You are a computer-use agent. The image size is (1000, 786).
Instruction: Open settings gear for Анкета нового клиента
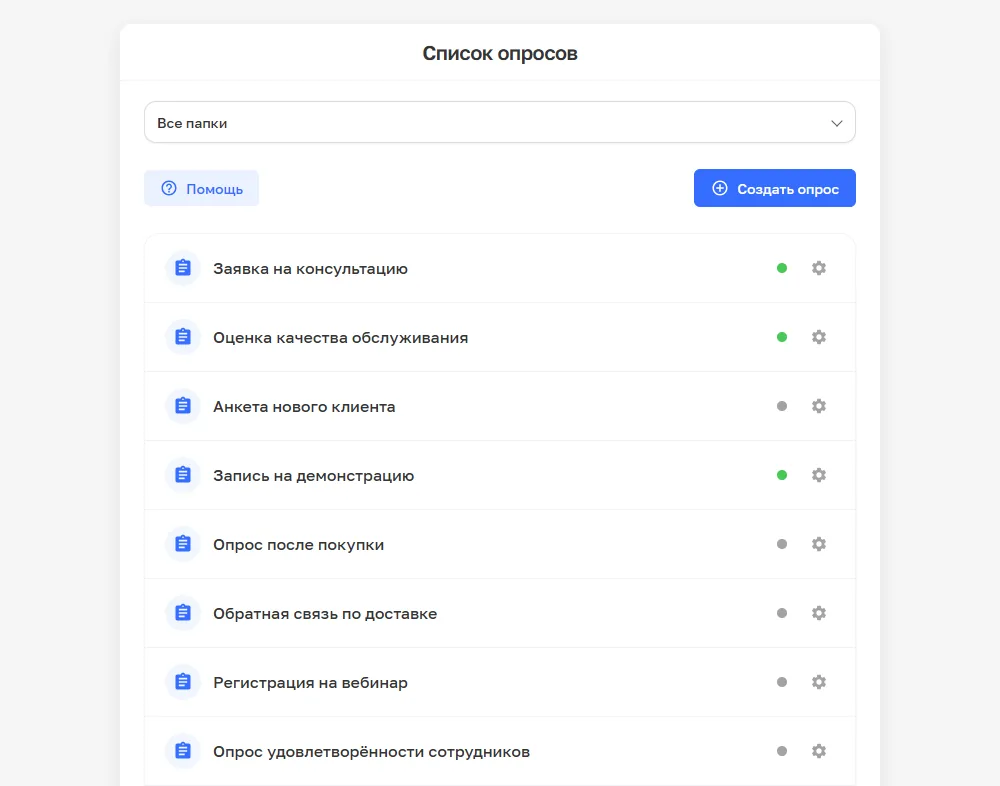819,406
